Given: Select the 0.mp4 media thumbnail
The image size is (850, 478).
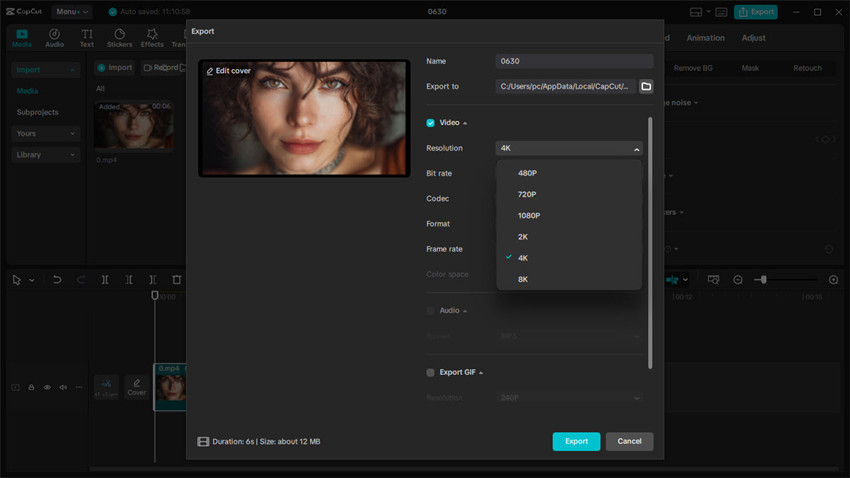Looking at the screenshot, I should (x=134, y=125).
